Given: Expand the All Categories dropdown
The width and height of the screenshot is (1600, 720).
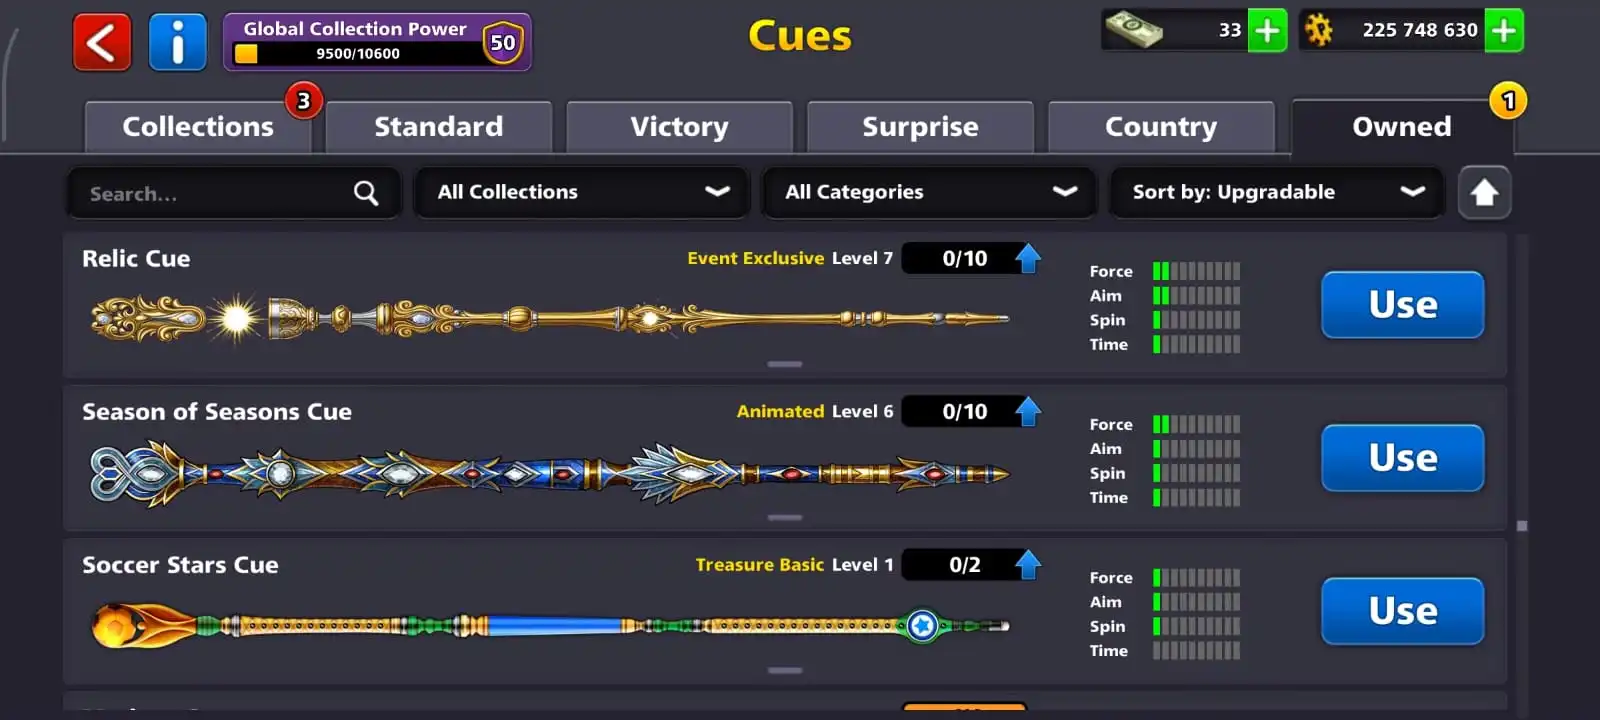Looking at the screenshot, I should [x=929, y=192].
